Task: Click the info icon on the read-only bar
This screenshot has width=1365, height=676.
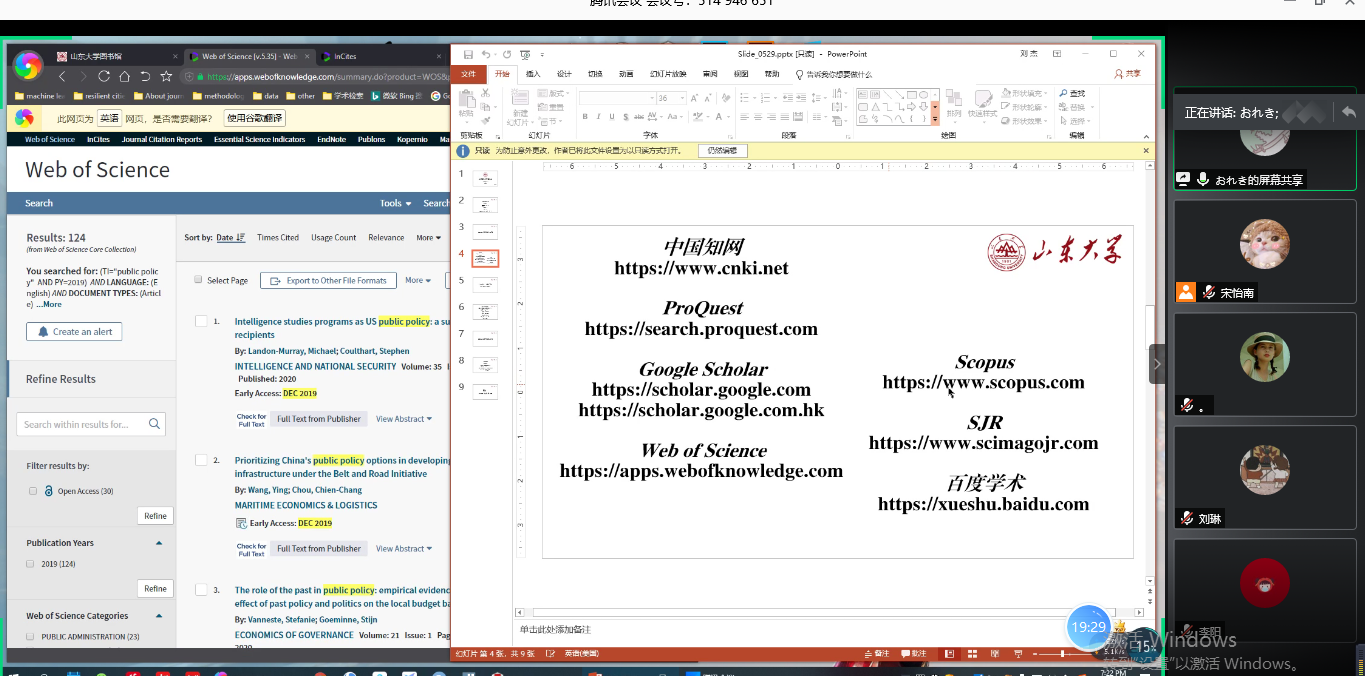Action: tap(463, 151)
